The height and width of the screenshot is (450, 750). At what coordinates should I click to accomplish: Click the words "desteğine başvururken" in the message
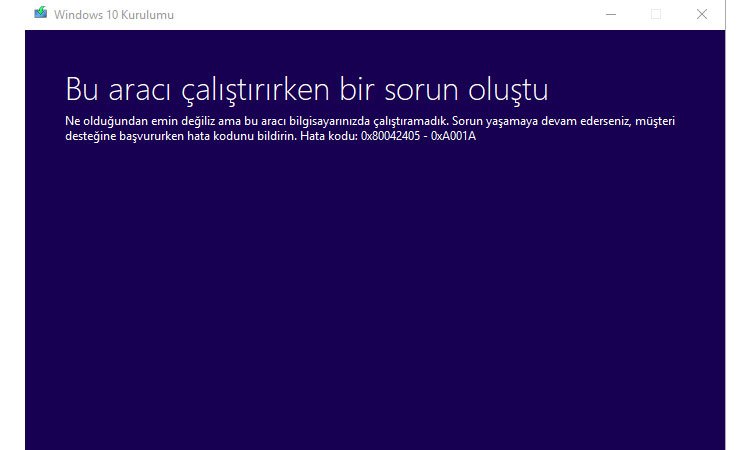pos(122,135)
